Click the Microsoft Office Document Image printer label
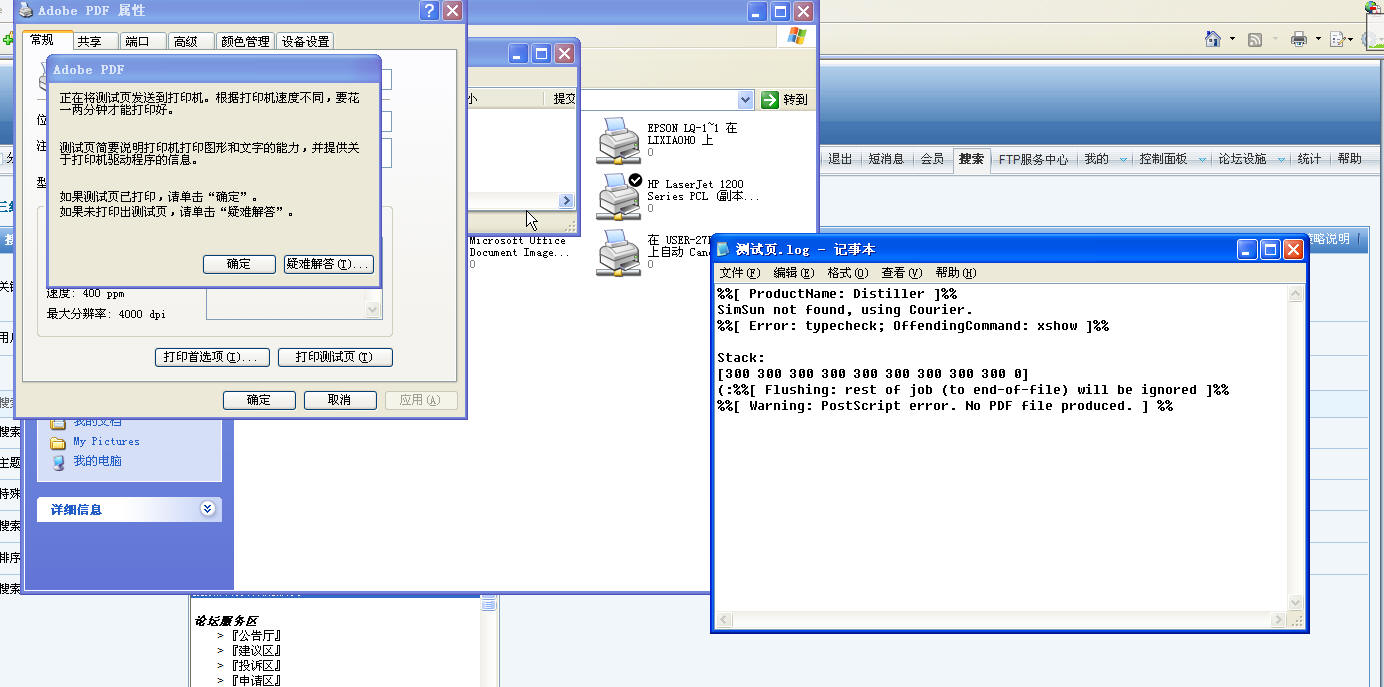Viewport: 1384px width, 687px height. tap(519, 247)
